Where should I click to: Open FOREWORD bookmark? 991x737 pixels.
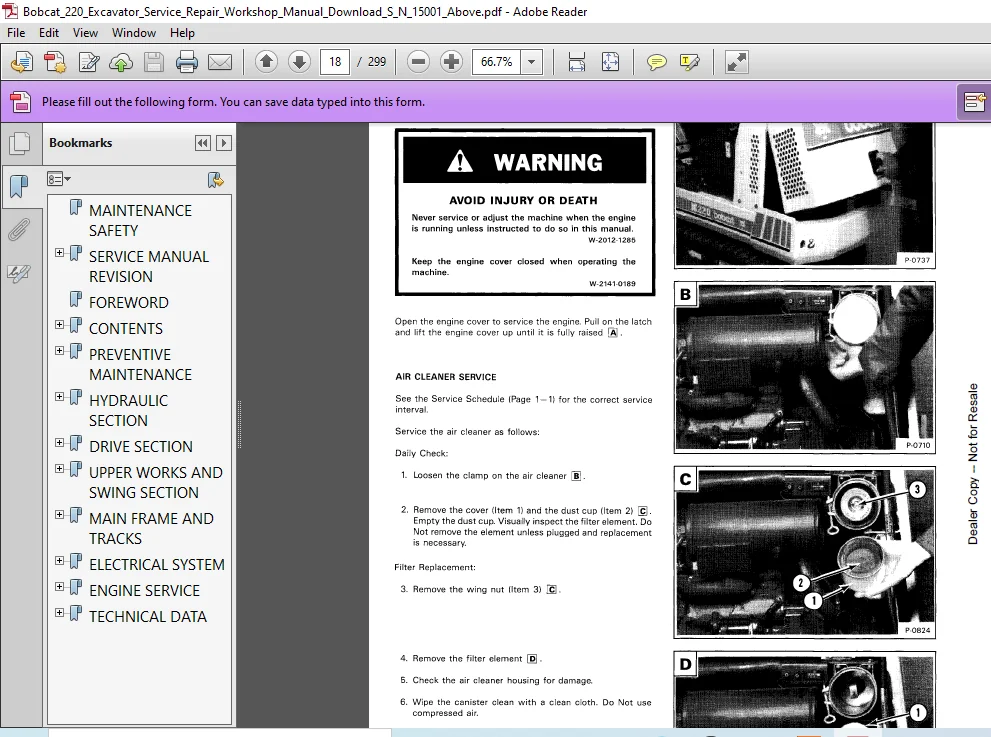129,303
